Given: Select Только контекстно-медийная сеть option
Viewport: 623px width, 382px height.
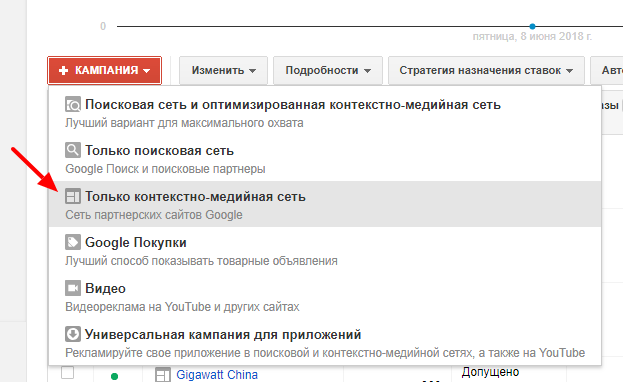Looking at the screenshot, I should (325, 204).
